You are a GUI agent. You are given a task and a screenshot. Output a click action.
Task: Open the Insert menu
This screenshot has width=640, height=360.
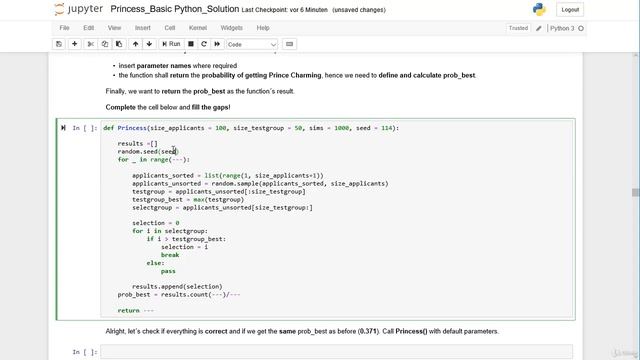pyautogui.click(x=142, y=28)
